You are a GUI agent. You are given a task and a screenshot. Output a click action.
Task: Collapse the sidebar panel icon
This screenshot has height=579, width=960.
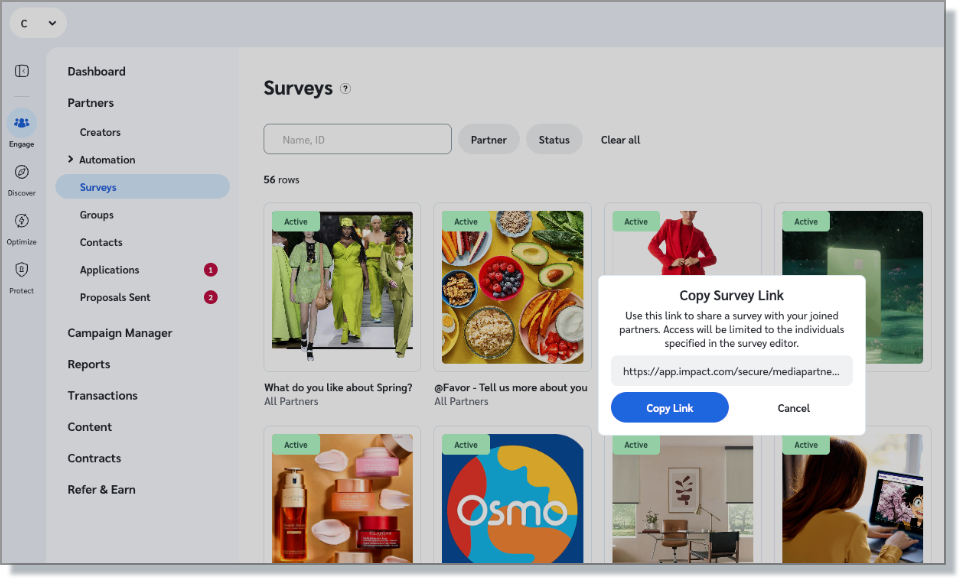click(x=21, y=71)
